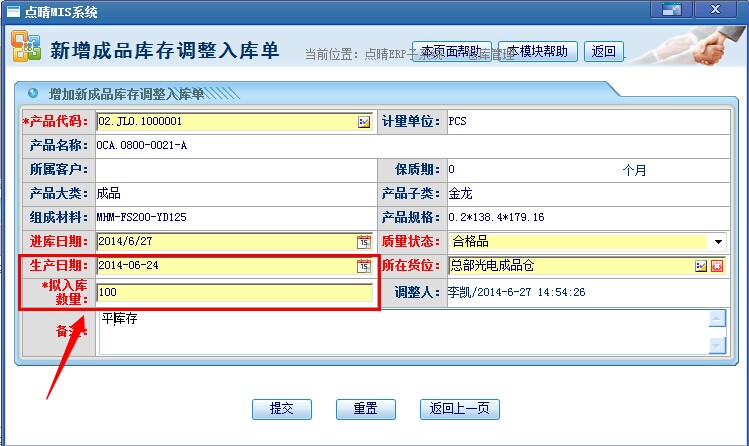Click into the 拟入库数量 input field
This screenshot has height=446, width=749.
235,293
